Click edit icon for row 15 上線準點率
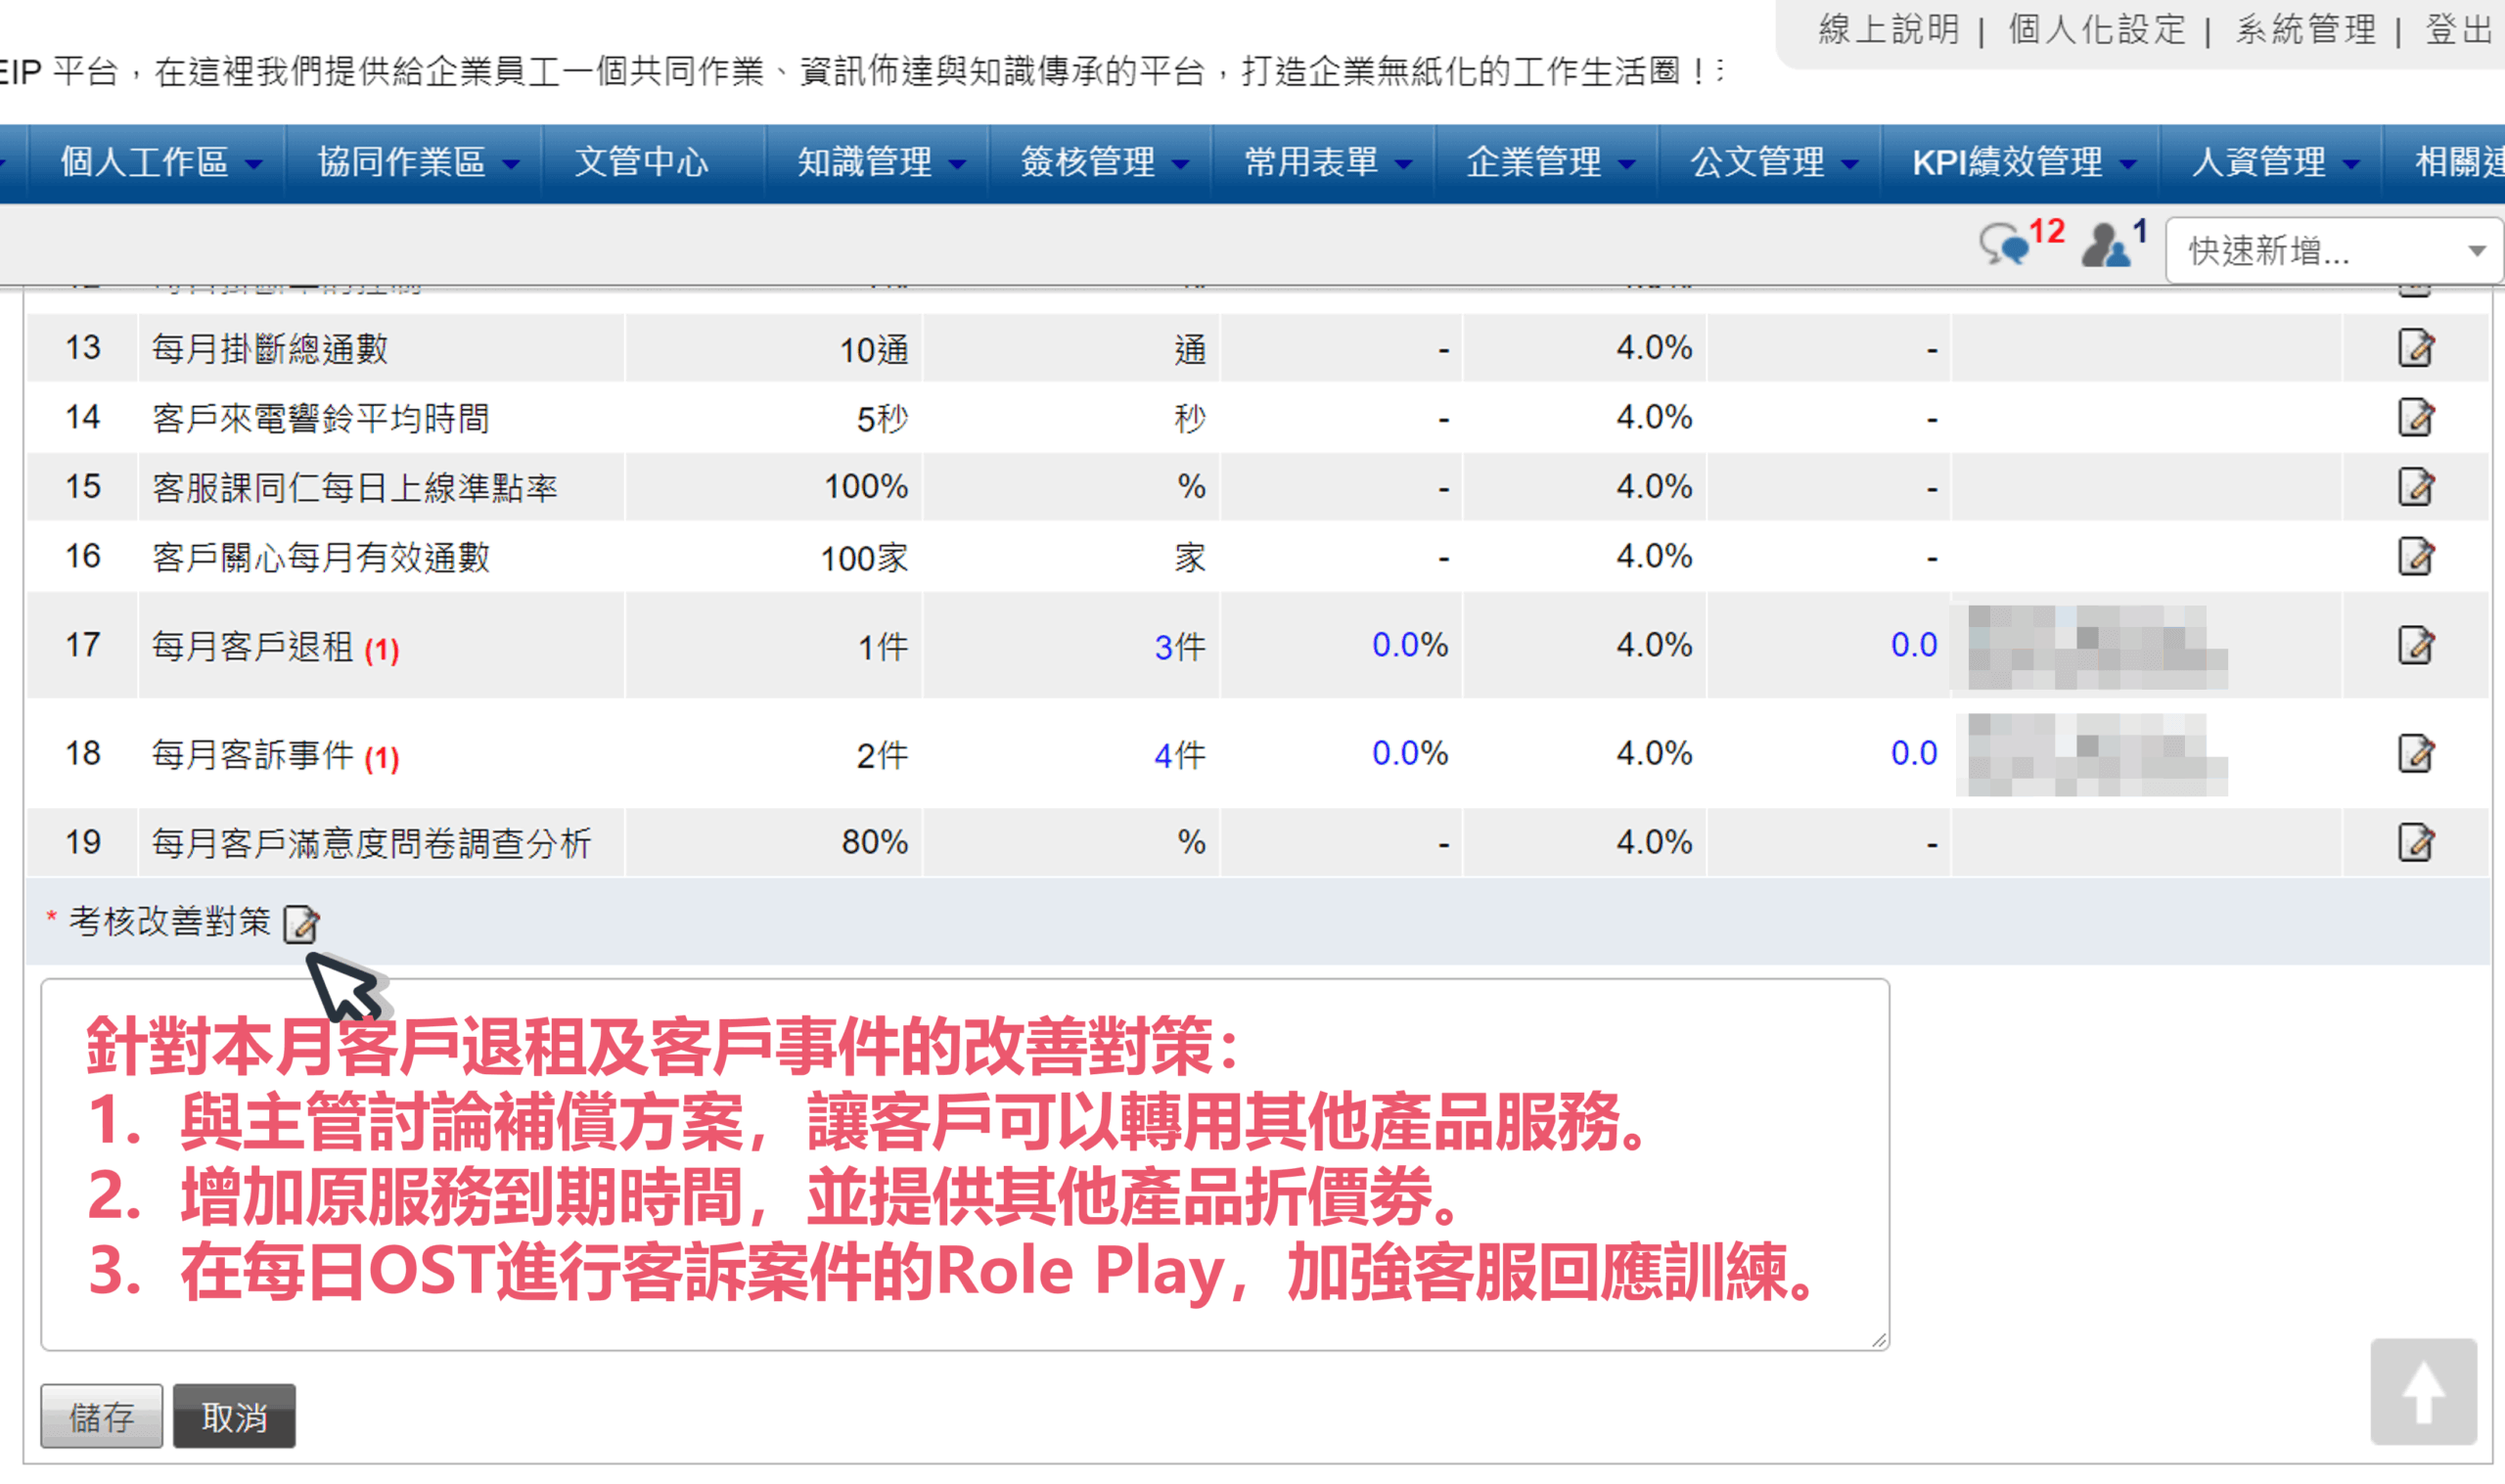The width and height of the screenshot is (2505, 1484). (2415, 487)
